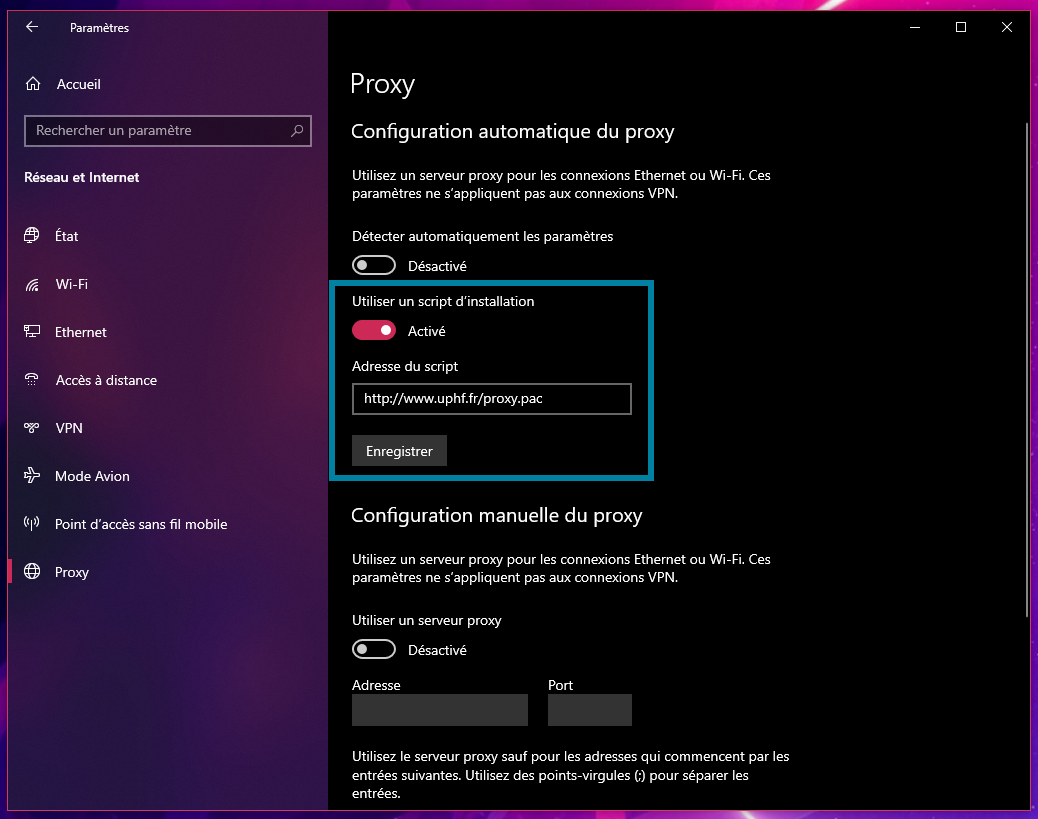The image size is (1038, 819).
Task: Click the Port field under manual configuration
Action: pyautogui.click(x=589, y=710)
